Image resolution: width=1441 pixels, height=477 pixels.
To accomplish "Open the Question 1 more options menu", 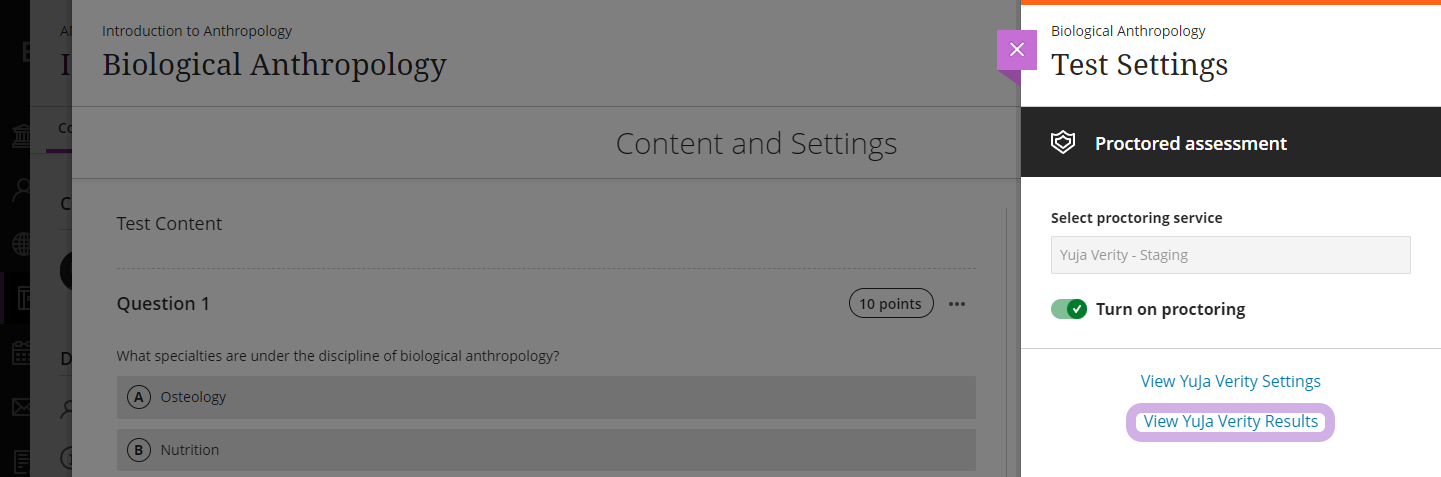I will (957, 304).
